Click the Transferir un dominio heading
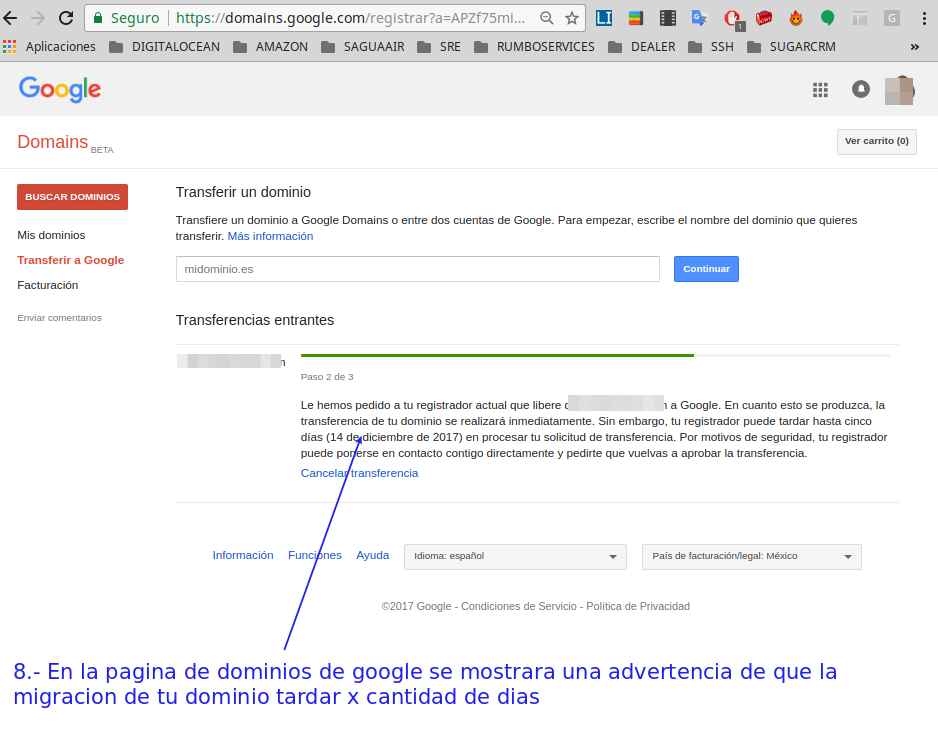The height and width of the screenshot is (731, 938). click(243, 192)
